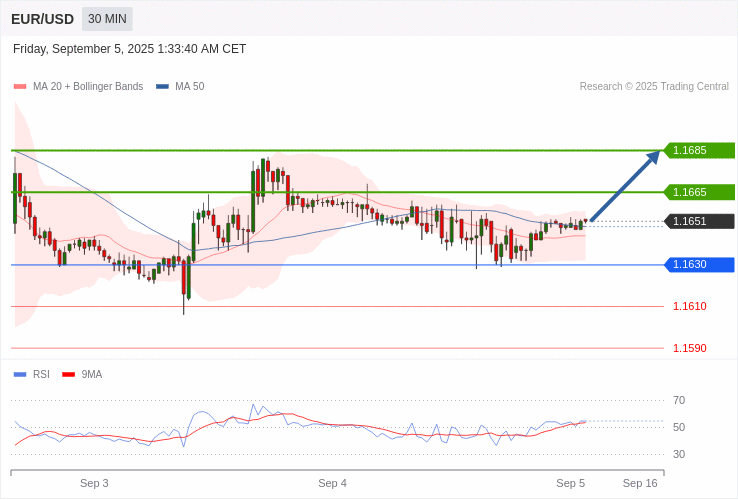Click the Research © 2025 Trading Central credit

654,87
